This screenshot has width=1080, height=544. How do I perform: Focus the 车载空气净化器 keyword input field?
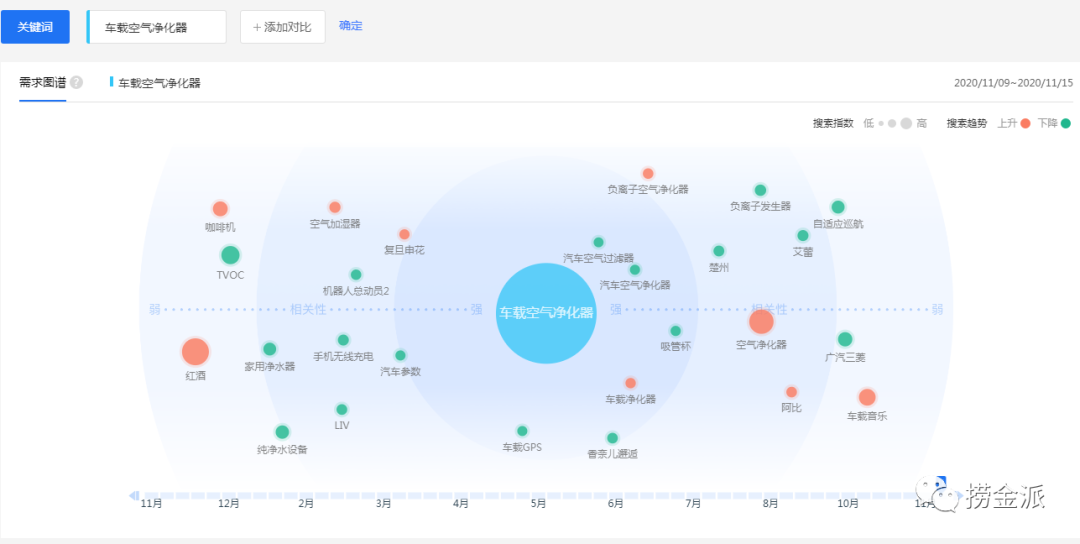[158, 28]
